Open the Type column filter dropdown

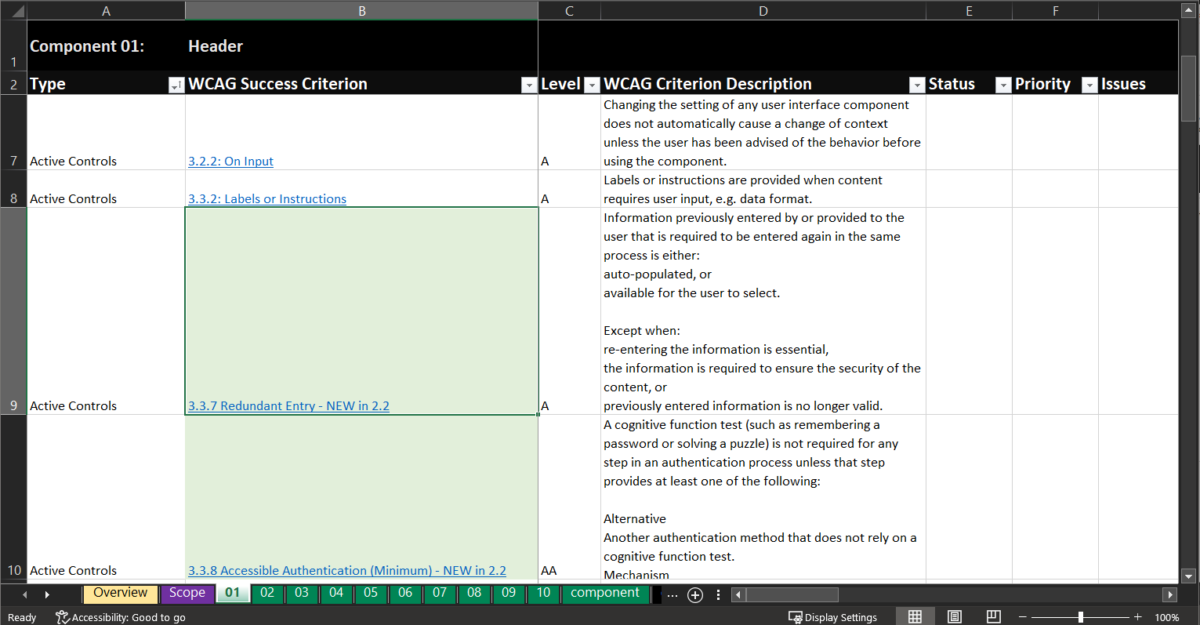tap(176, 84)
